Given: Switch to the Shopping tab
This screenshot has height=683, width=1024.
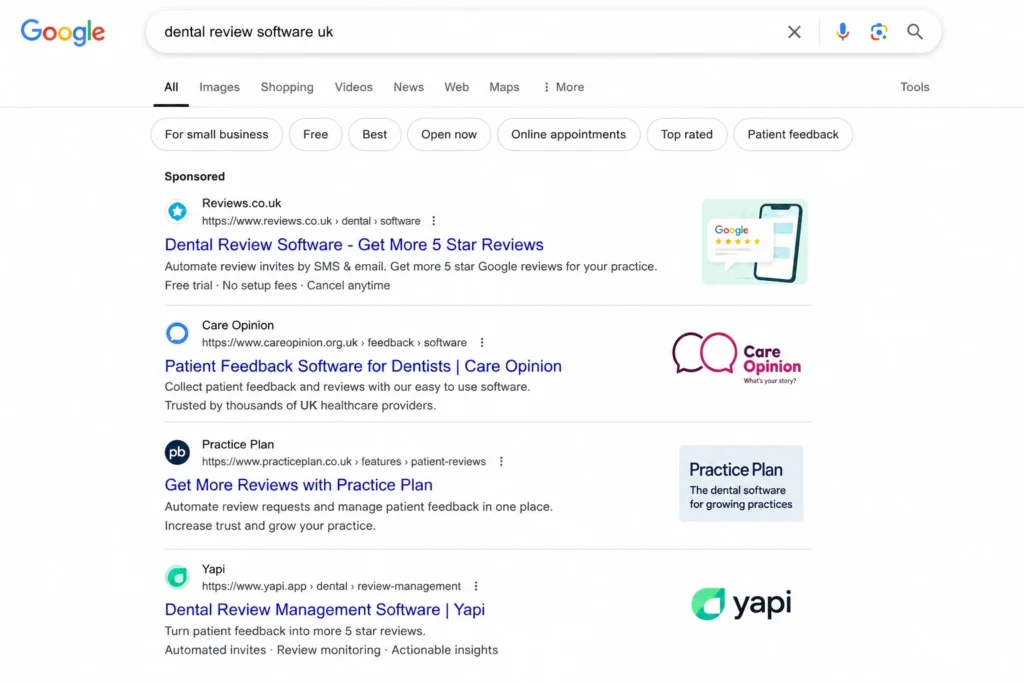Looking at the screenshot, I should (x=287, y=87).
